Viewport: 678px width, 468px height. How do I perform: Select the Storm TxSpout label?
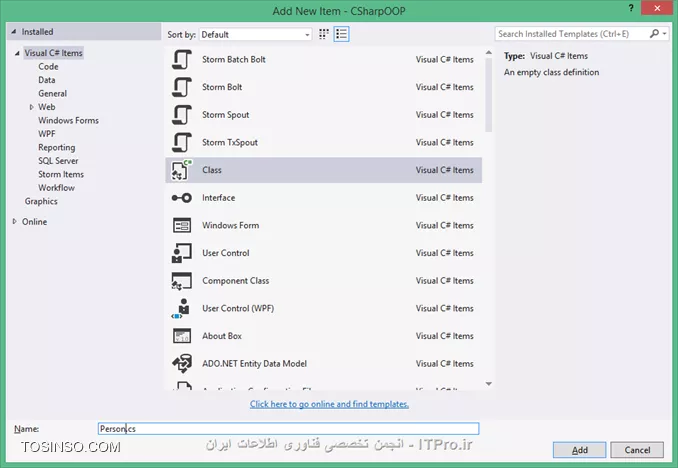pos(230,142)
